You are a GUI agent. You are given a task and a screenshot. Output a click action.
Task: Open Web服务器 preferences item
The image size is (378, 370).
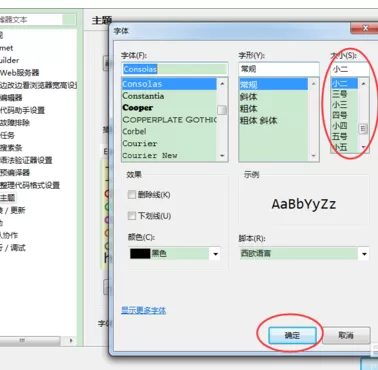[x=19, y=73]
